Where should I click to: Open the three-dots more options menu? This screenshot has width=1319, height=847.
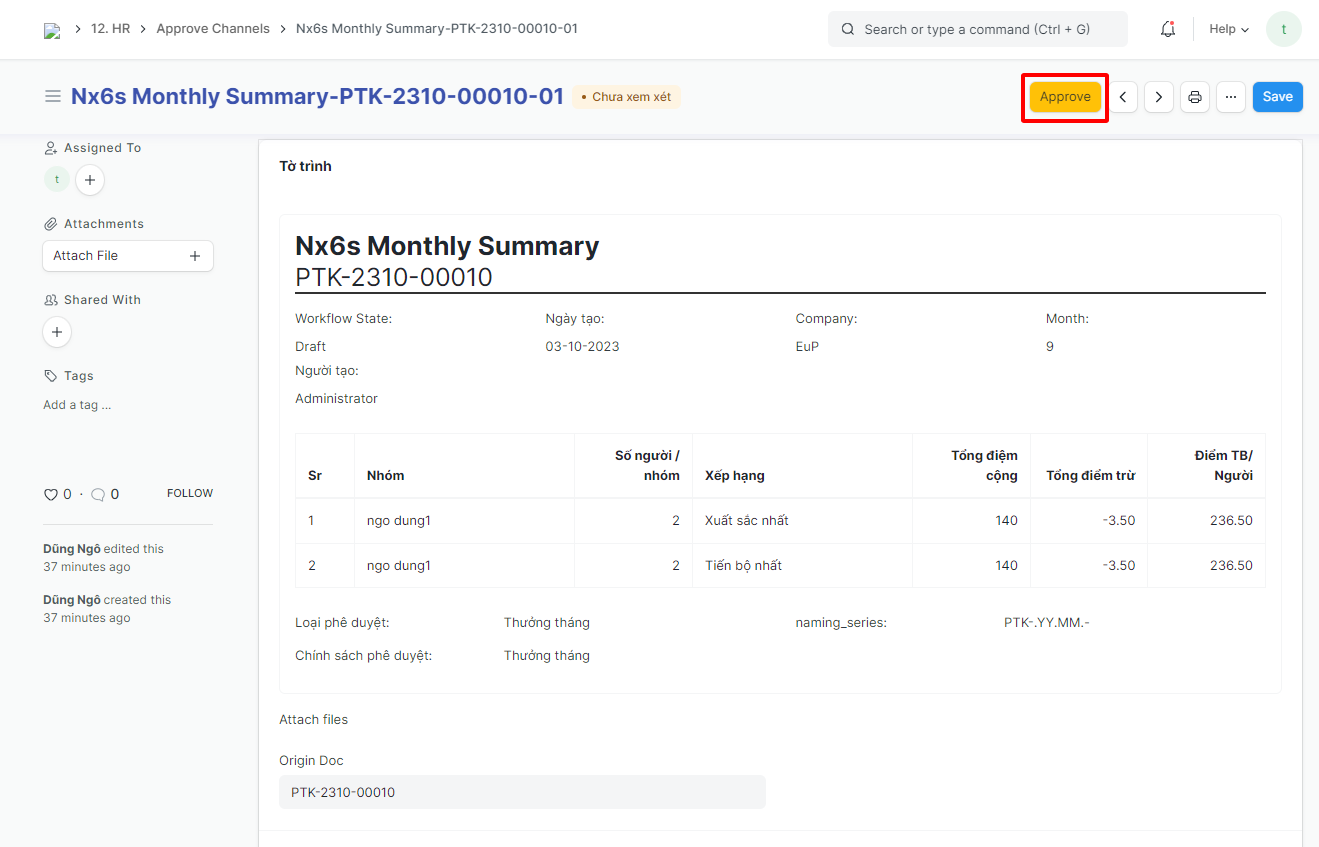(1231, 97)
